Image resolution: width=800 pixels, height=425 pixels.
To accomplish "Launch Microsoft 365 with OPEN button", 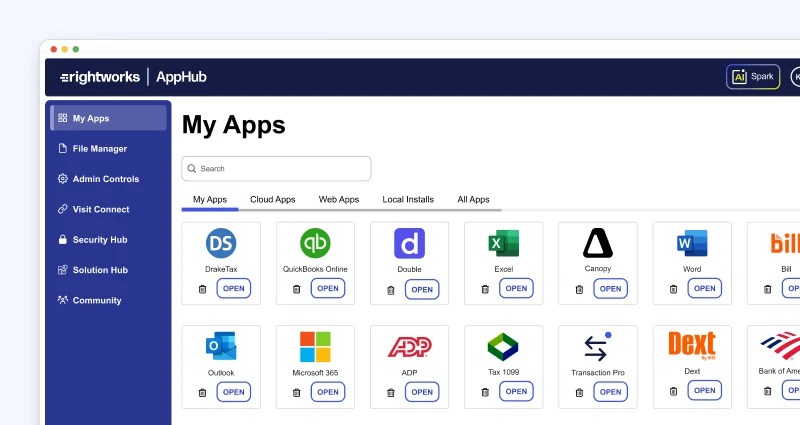I will 328,392.
